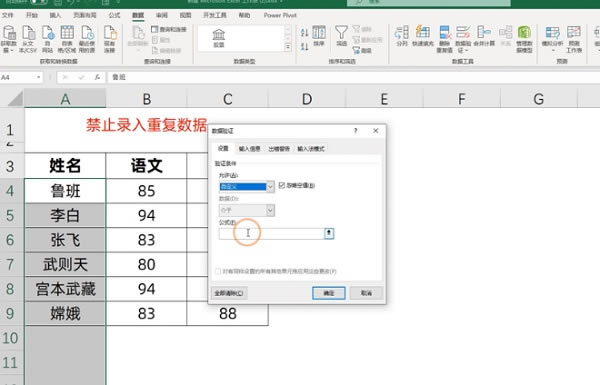The width and height of the screenshot is (600, 385).
Task: Sort descending with the Z-A icon
Action: [305, 47]
